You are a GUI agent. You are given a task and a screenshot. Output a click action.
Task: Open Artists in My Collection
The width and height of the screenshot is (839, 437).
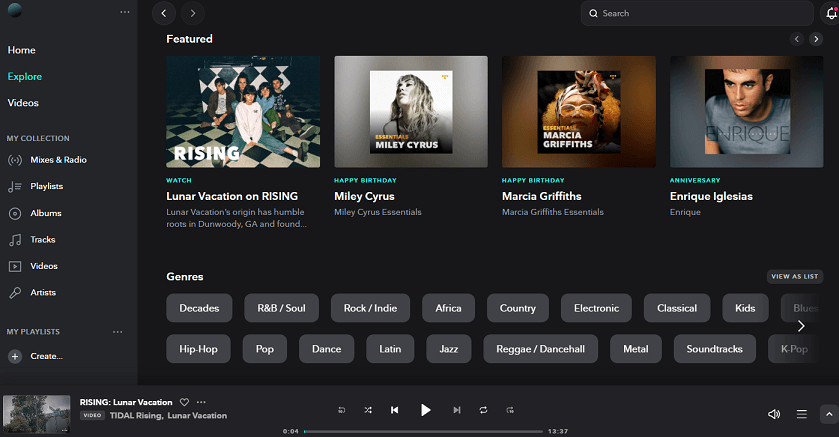[32, 293]
